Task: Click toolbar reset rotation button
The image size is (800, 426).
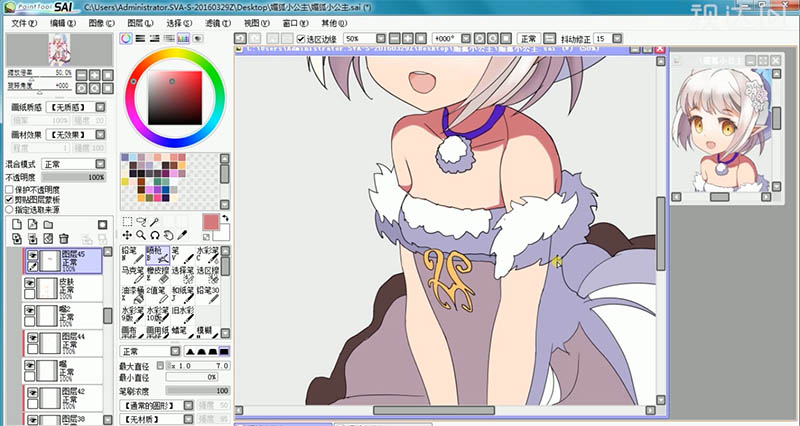Action: 505,39
